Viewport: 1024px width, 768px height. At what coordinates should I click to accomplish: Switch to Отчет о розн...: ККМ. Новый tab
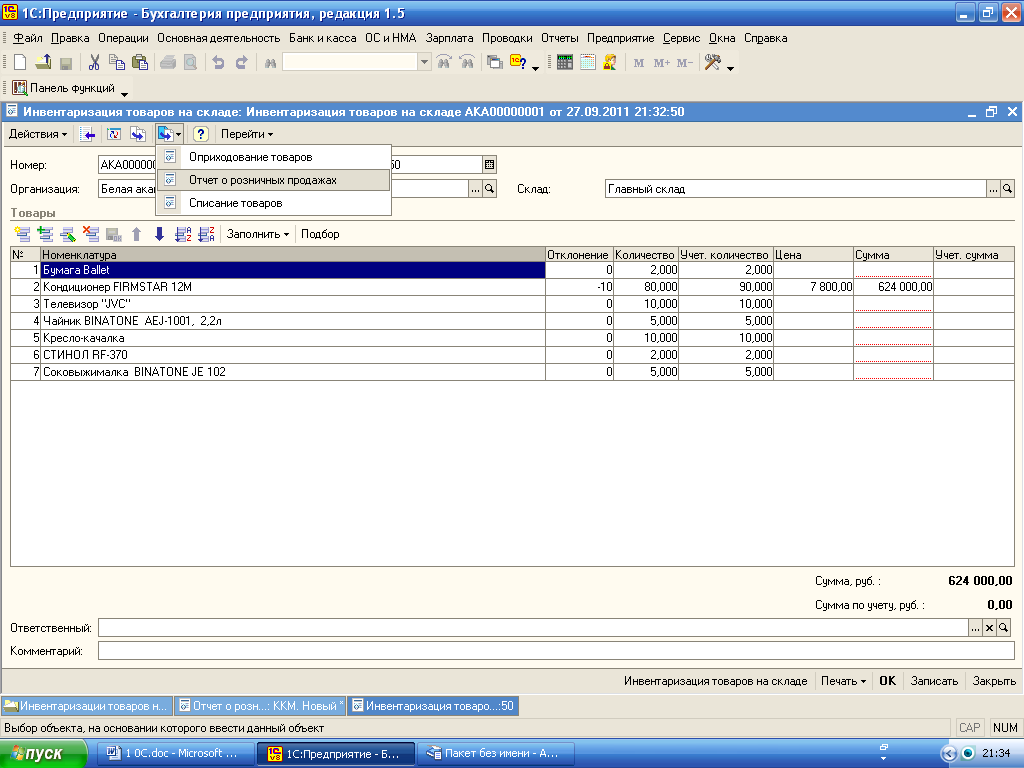(261, 706)
